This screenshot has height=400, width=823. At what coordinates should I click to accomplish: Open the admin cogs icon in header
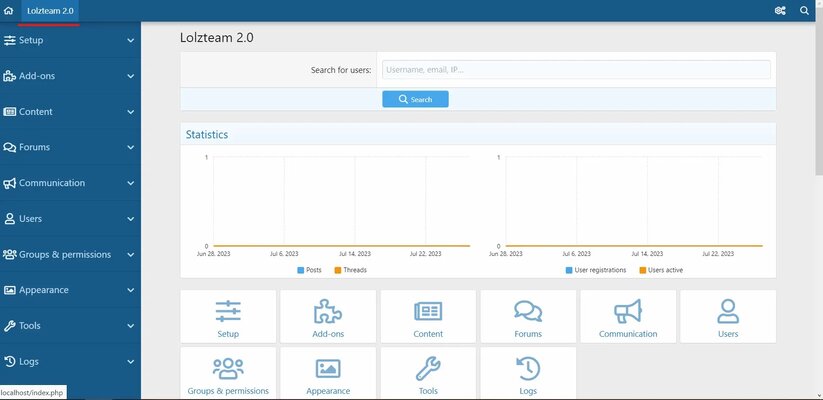pyautogui.click(x=780, y=10)
